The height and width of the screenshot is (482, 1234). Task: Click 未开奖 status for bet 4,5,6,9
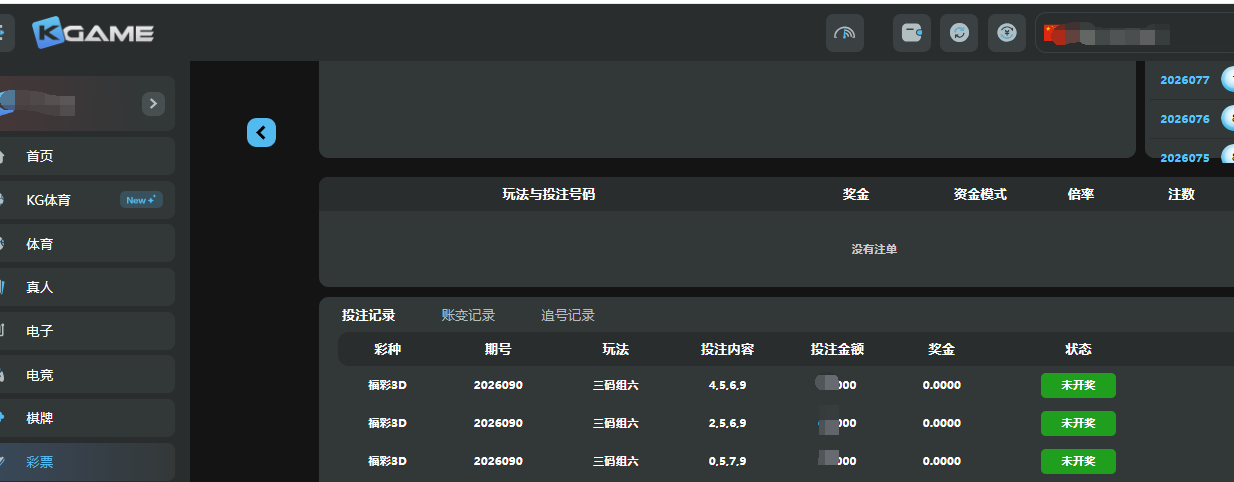coord(1078,385)
